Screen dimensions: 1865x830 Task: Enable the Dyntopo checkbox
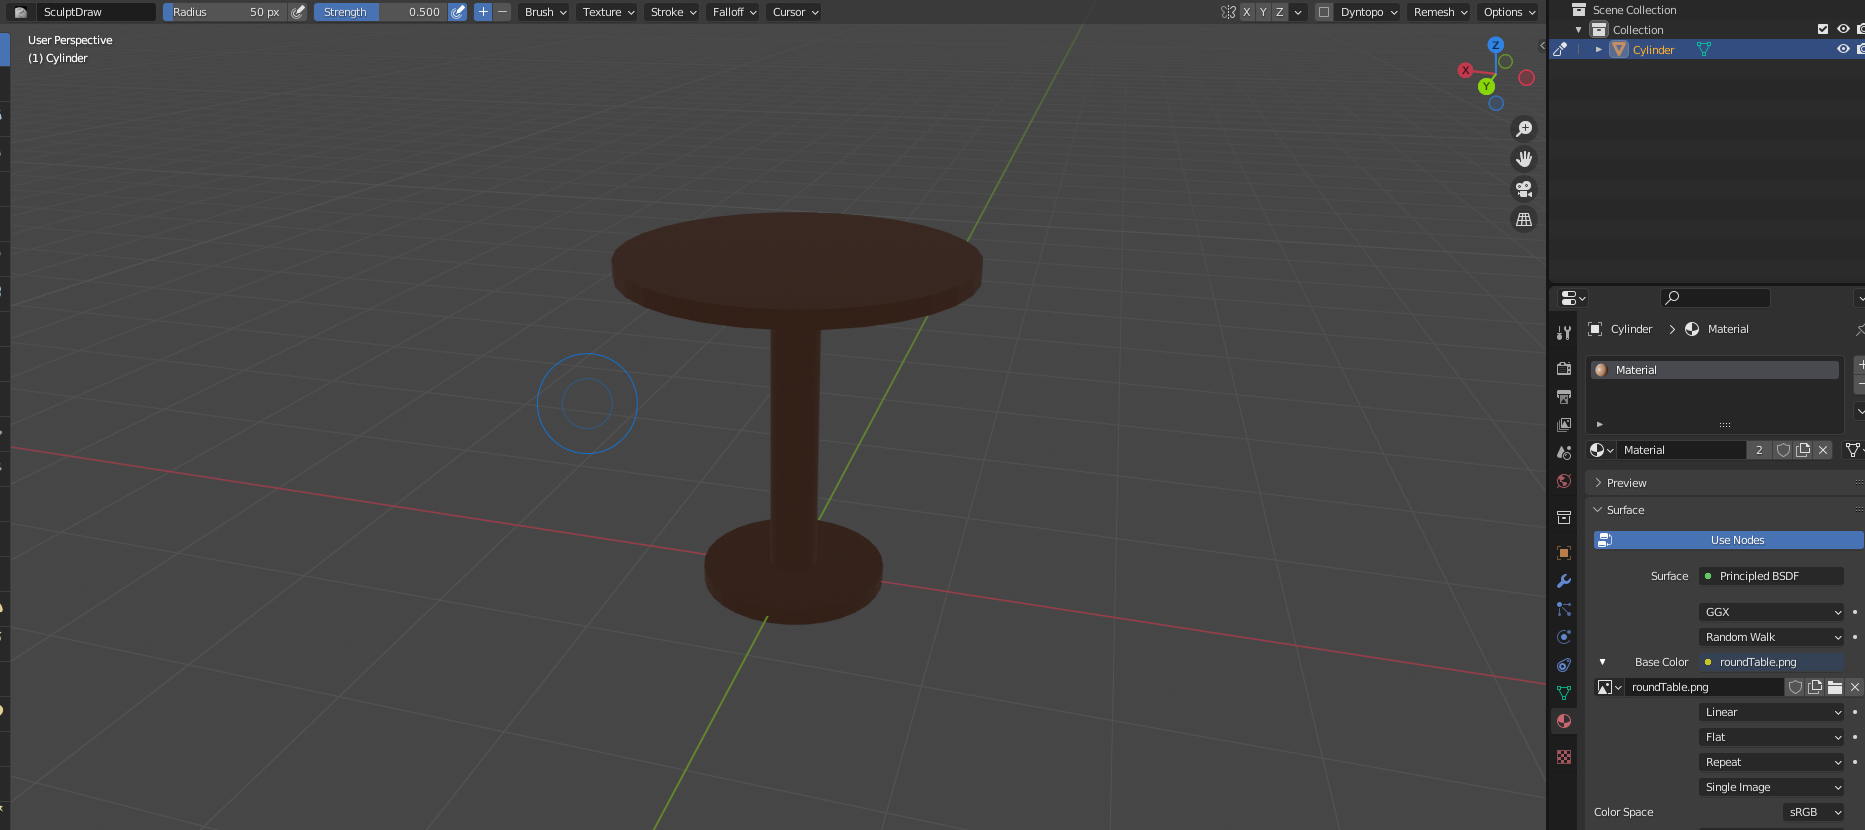(1324, 12)
